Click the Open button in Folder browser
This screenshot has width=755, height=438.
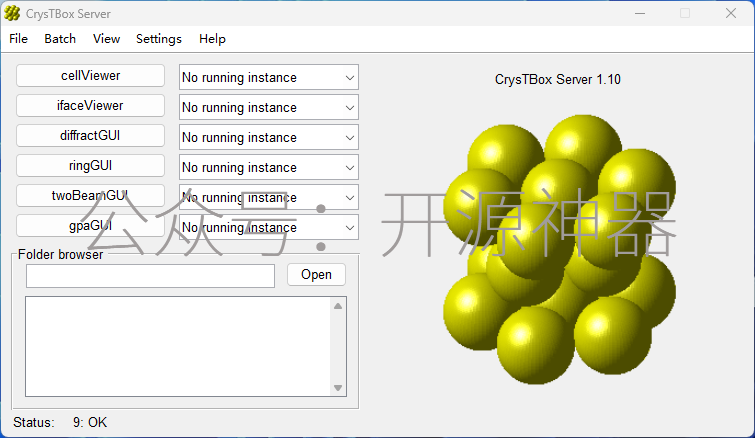click(316, 274)
